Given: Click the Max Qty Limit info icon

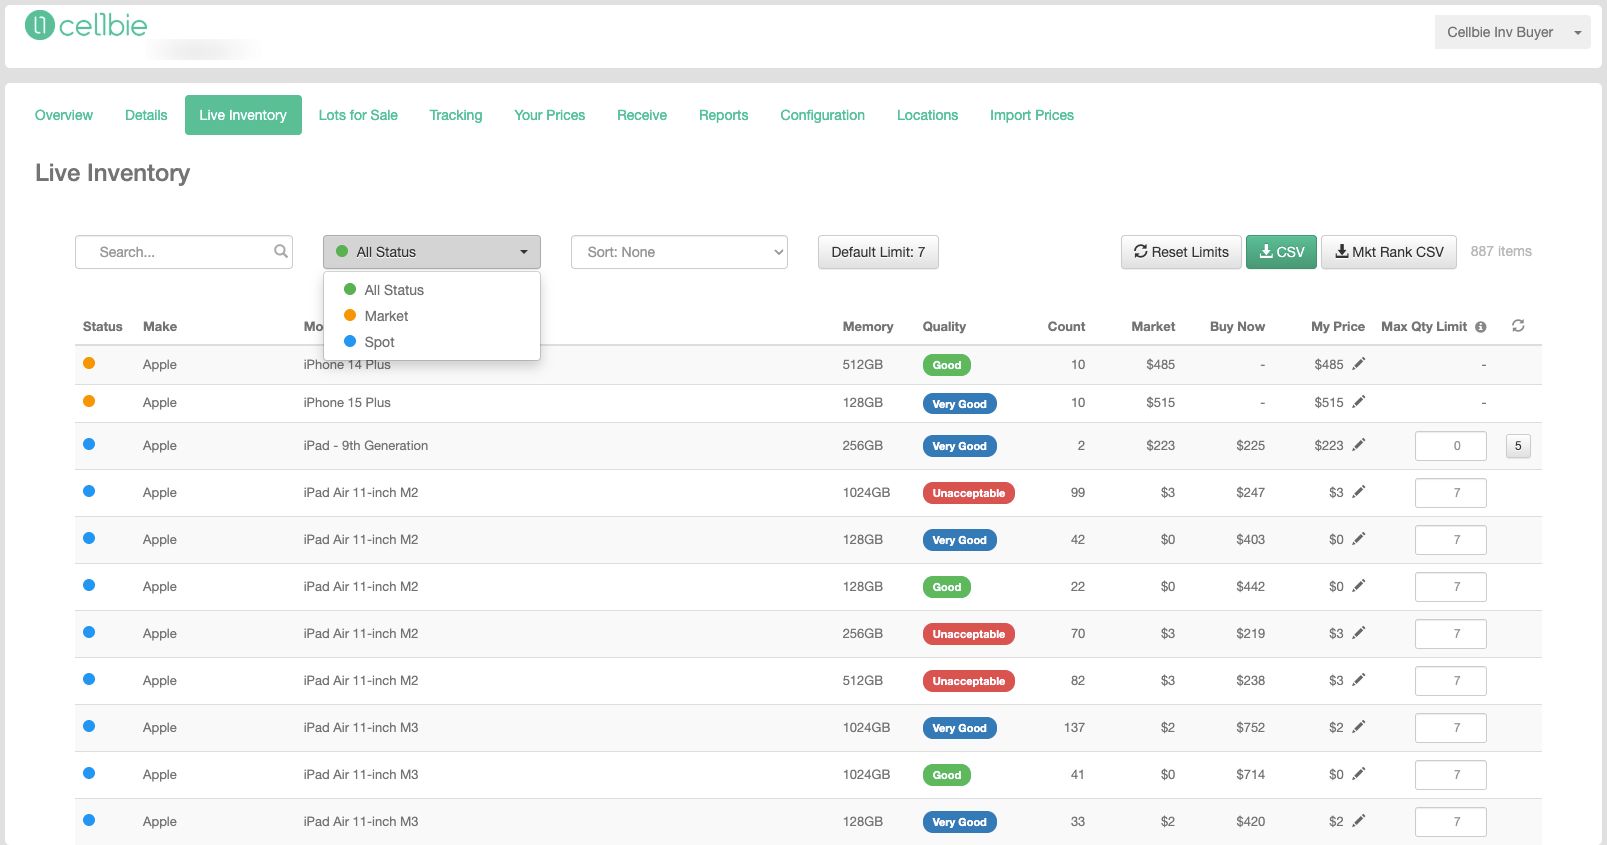Looking at the screenshot, I should [x=1480, y=327].
